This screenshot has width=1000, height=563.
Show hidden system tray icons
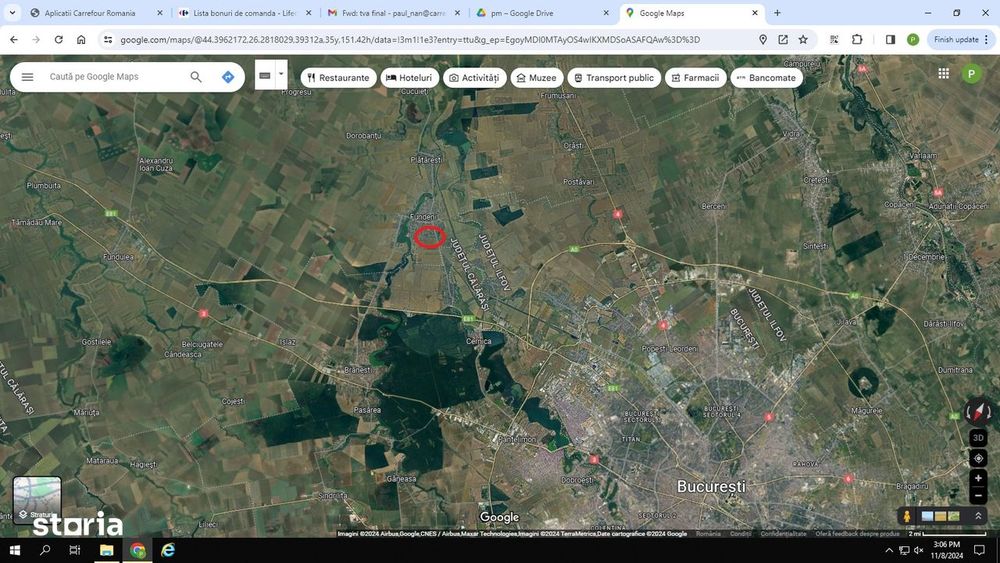tap(889, 550)
